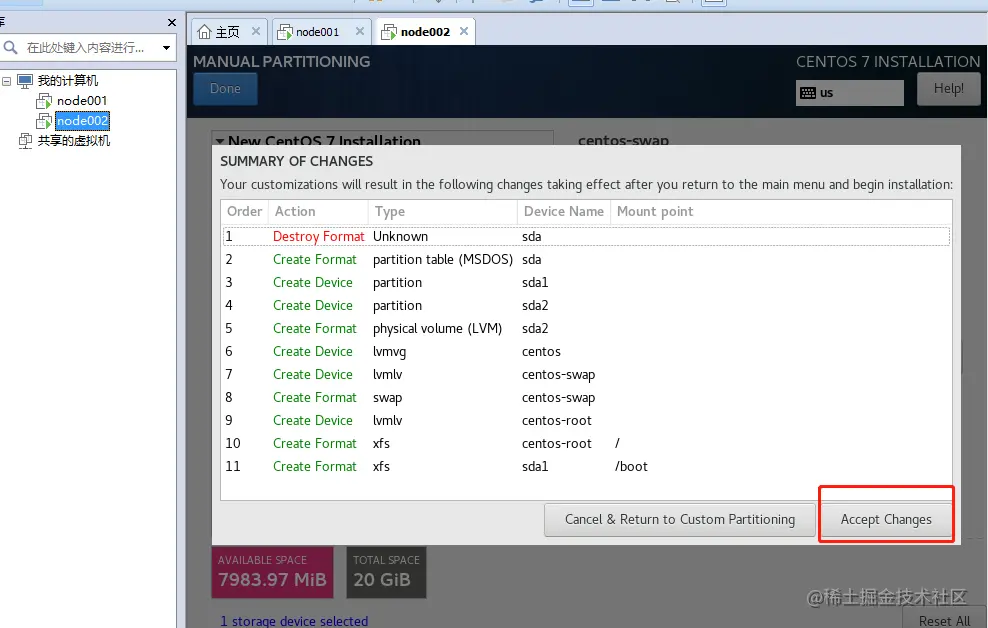The height and width of the screenshot is (628, 988).
Task: Click Accept Changes button
Action: pyautogui.click(x=887, y=520)
